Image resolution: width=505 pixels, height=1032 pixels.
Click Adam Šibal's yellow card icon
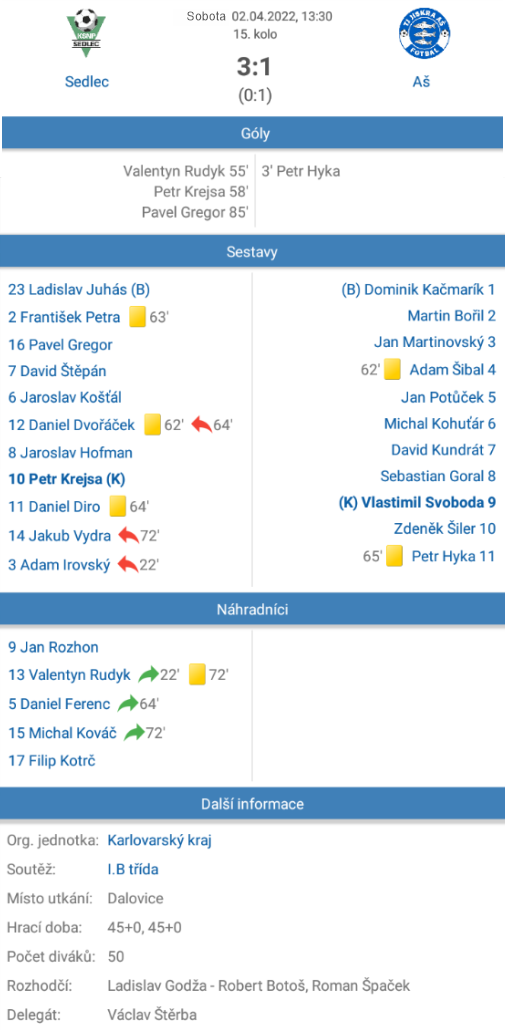(392, 370)
